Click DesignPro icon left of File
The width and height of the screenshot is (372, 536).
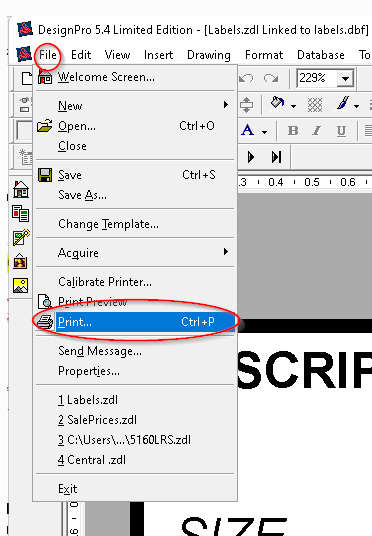[x=24, y=54]
